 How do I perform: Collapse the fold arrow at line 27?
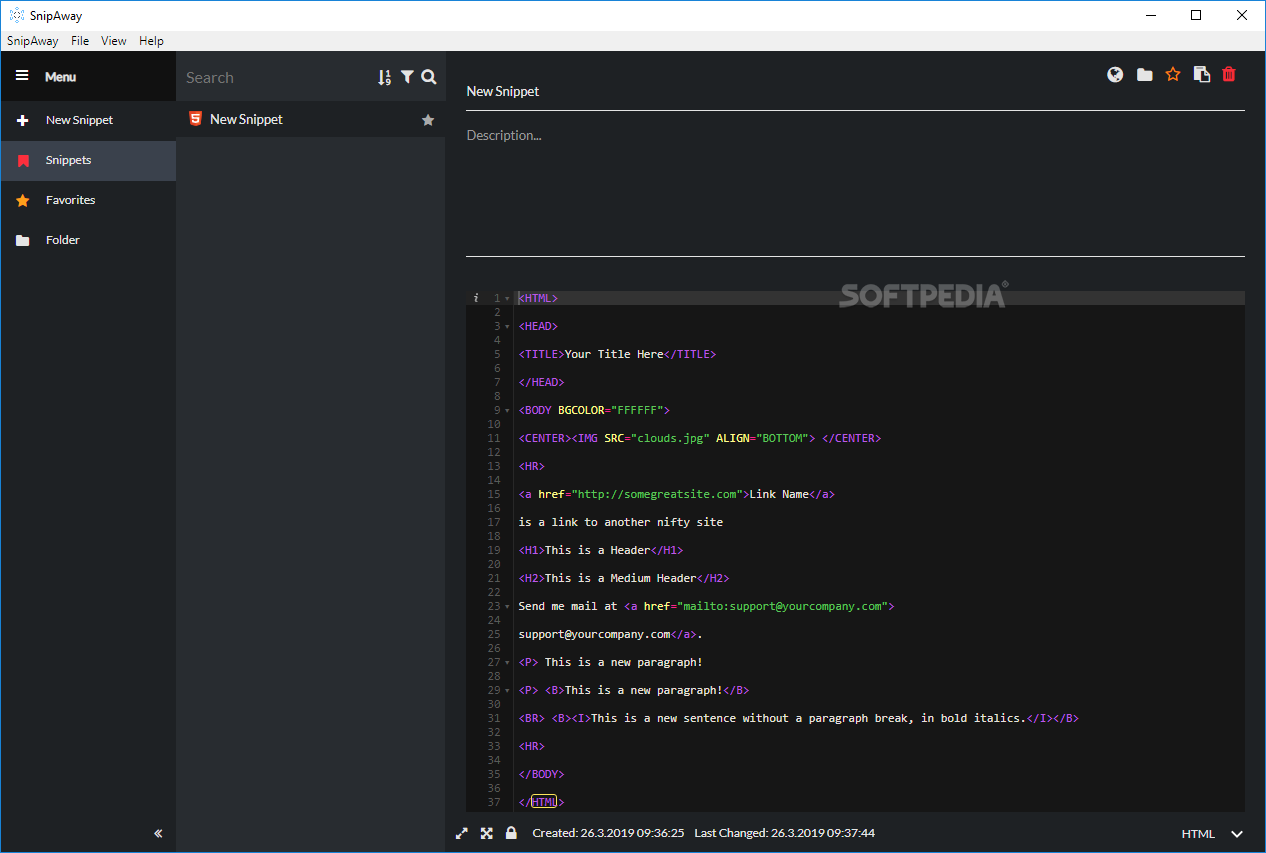click(508, 663)
